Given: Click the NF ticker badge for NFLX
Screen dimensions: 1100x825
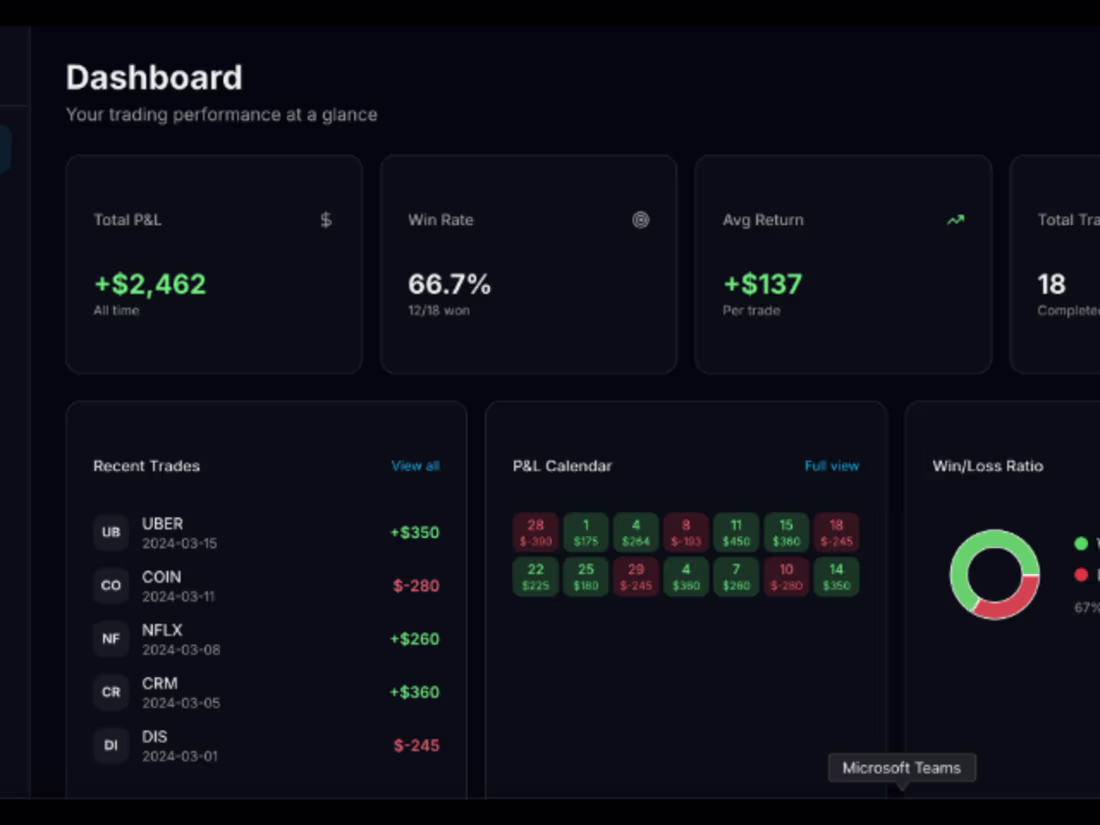Looking at the screenshot, I should pyautogui.click(x=111, y=638).
